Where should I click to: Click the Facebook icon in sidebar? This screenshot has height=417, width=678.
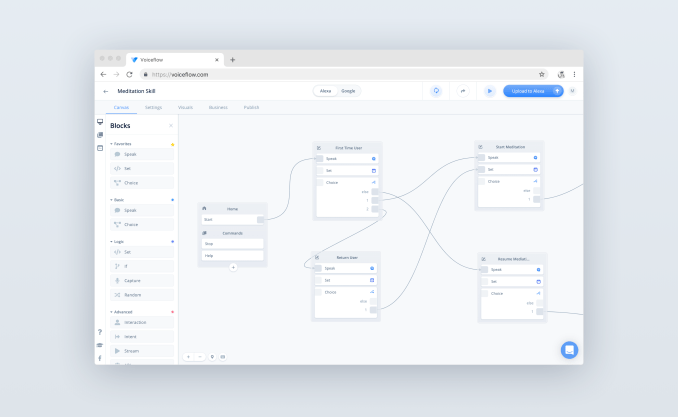coord(100,358)
